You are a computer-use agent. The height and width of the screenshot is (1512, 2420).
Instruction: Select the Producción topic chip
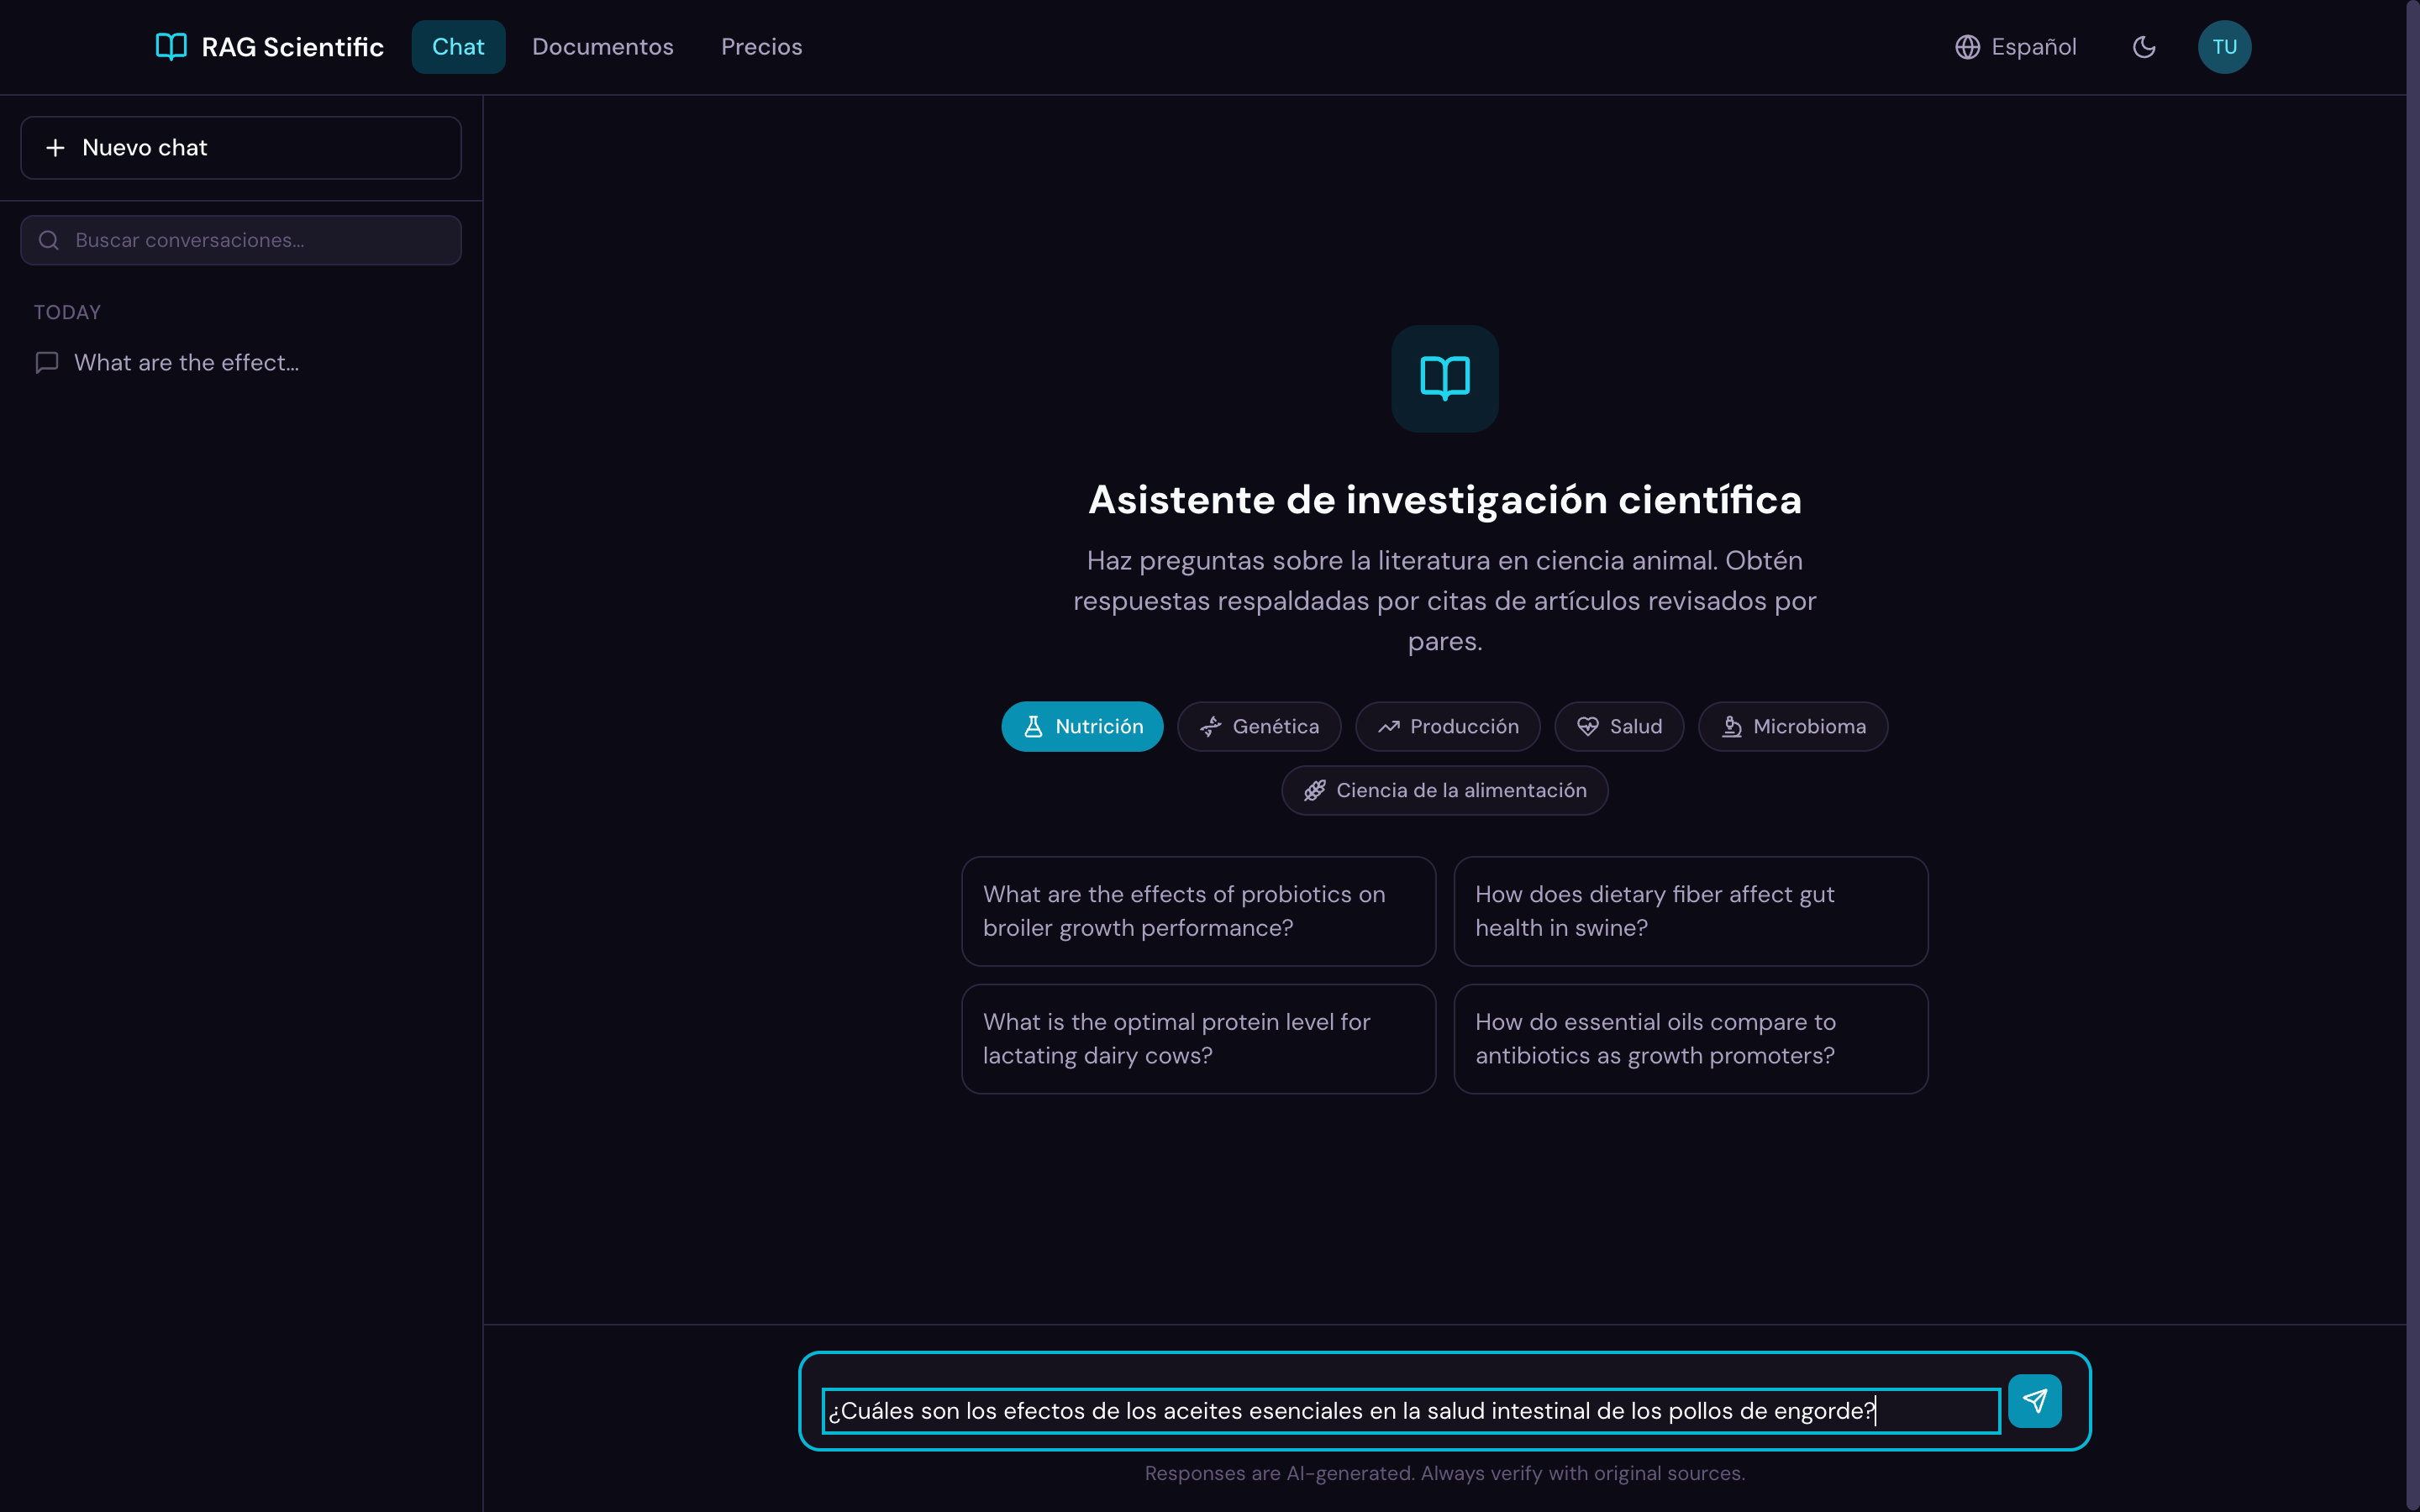coord(1446,727)
